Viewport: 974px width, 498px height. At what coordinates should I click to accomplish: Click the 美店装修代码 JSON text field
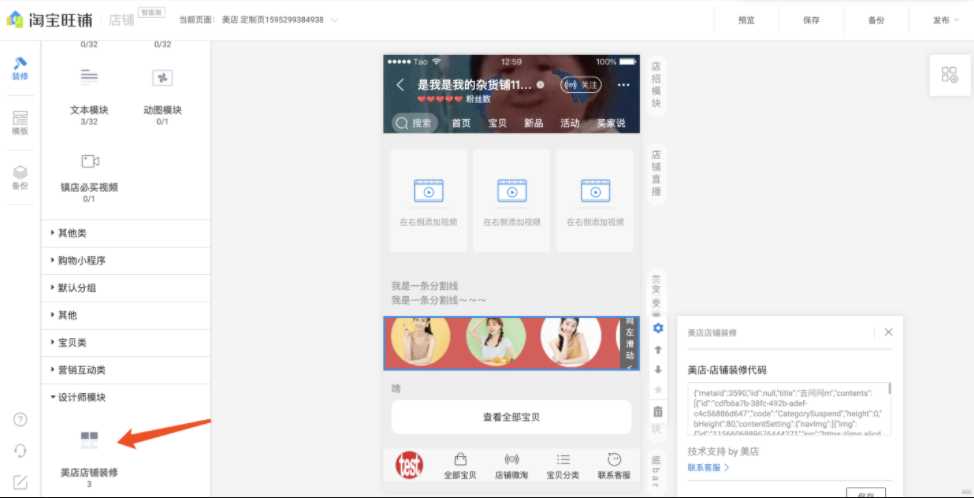(x=786, y=409)
